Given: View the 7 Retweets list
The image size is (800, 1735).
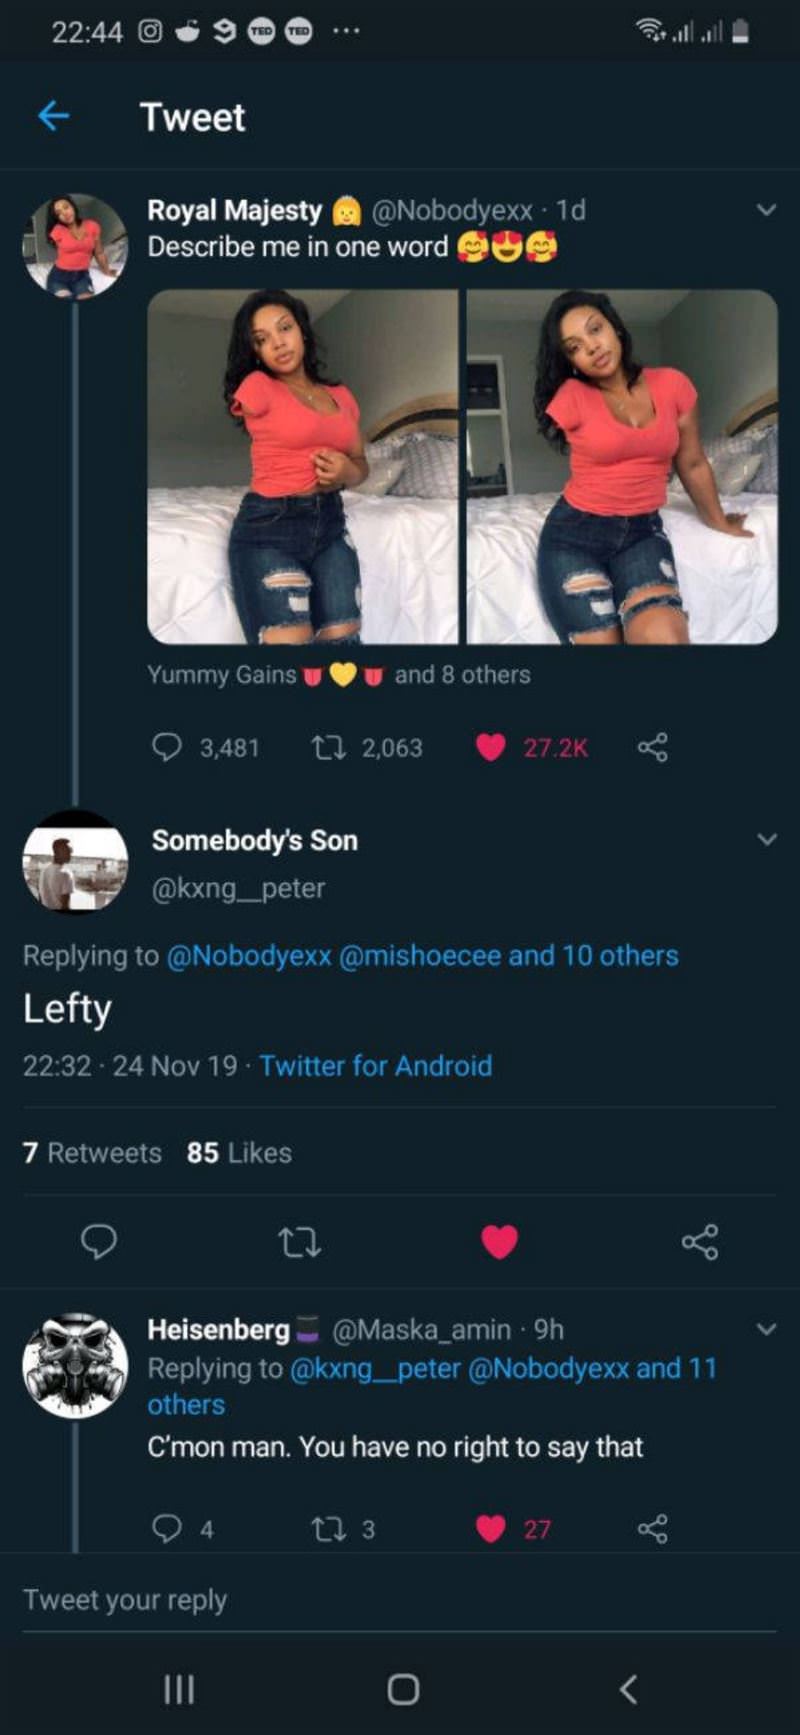Looking at the screenshot, I should (x=92, y=1153).
